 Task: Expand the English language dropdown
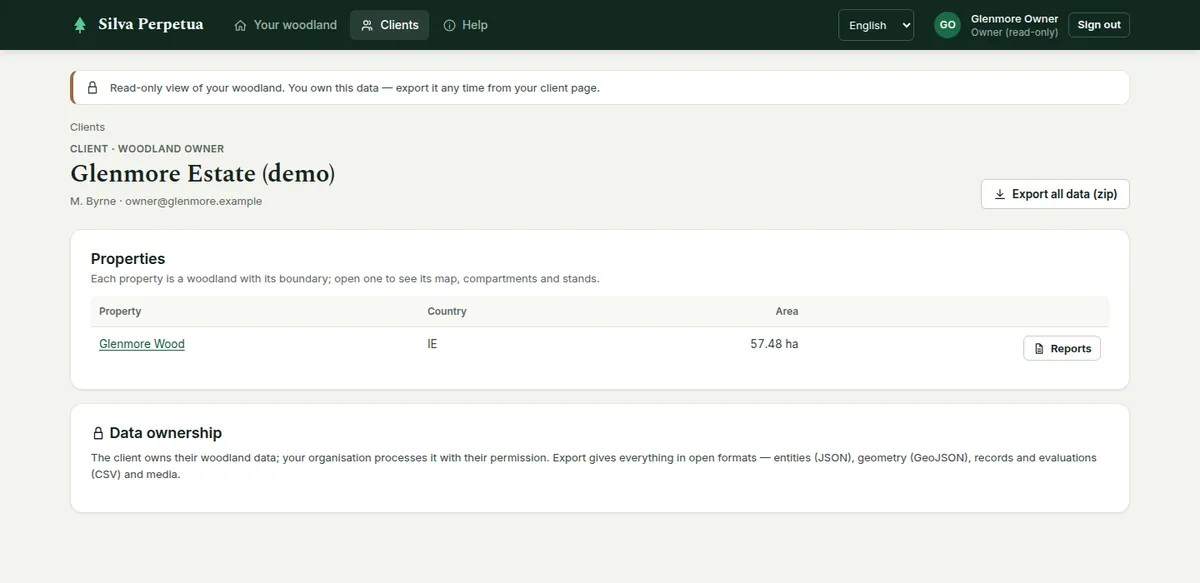(x=876, y=25)
